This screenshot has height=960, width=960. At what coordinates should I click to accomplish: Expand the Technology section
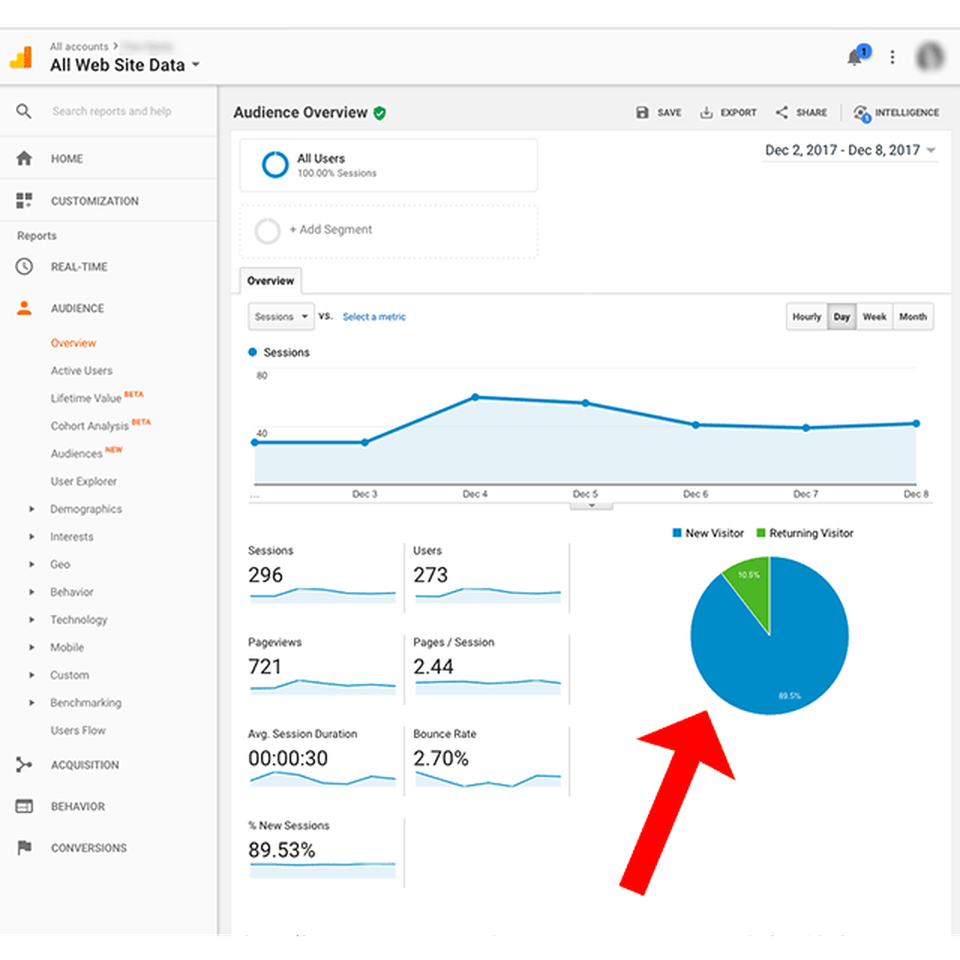point(31,619)
